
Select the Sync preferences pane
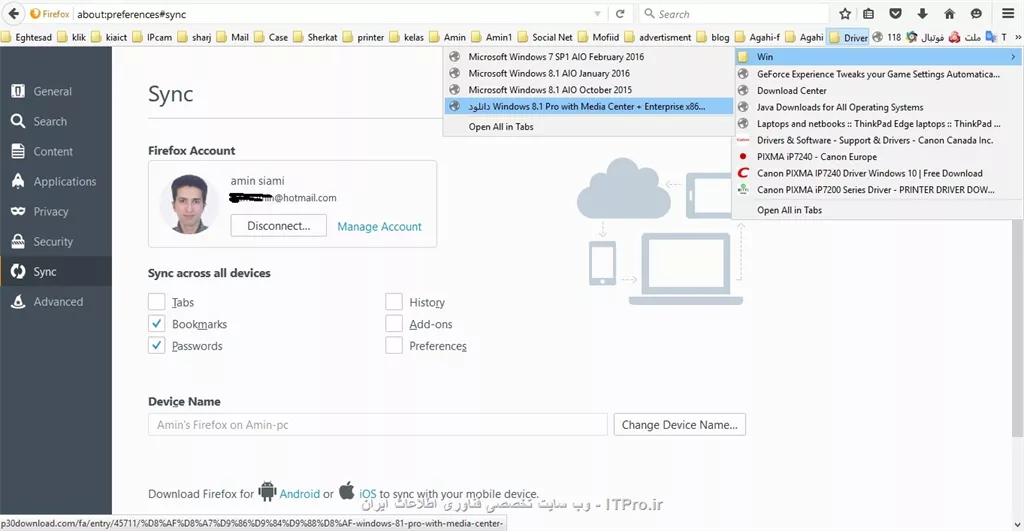(x=56, y=272)
